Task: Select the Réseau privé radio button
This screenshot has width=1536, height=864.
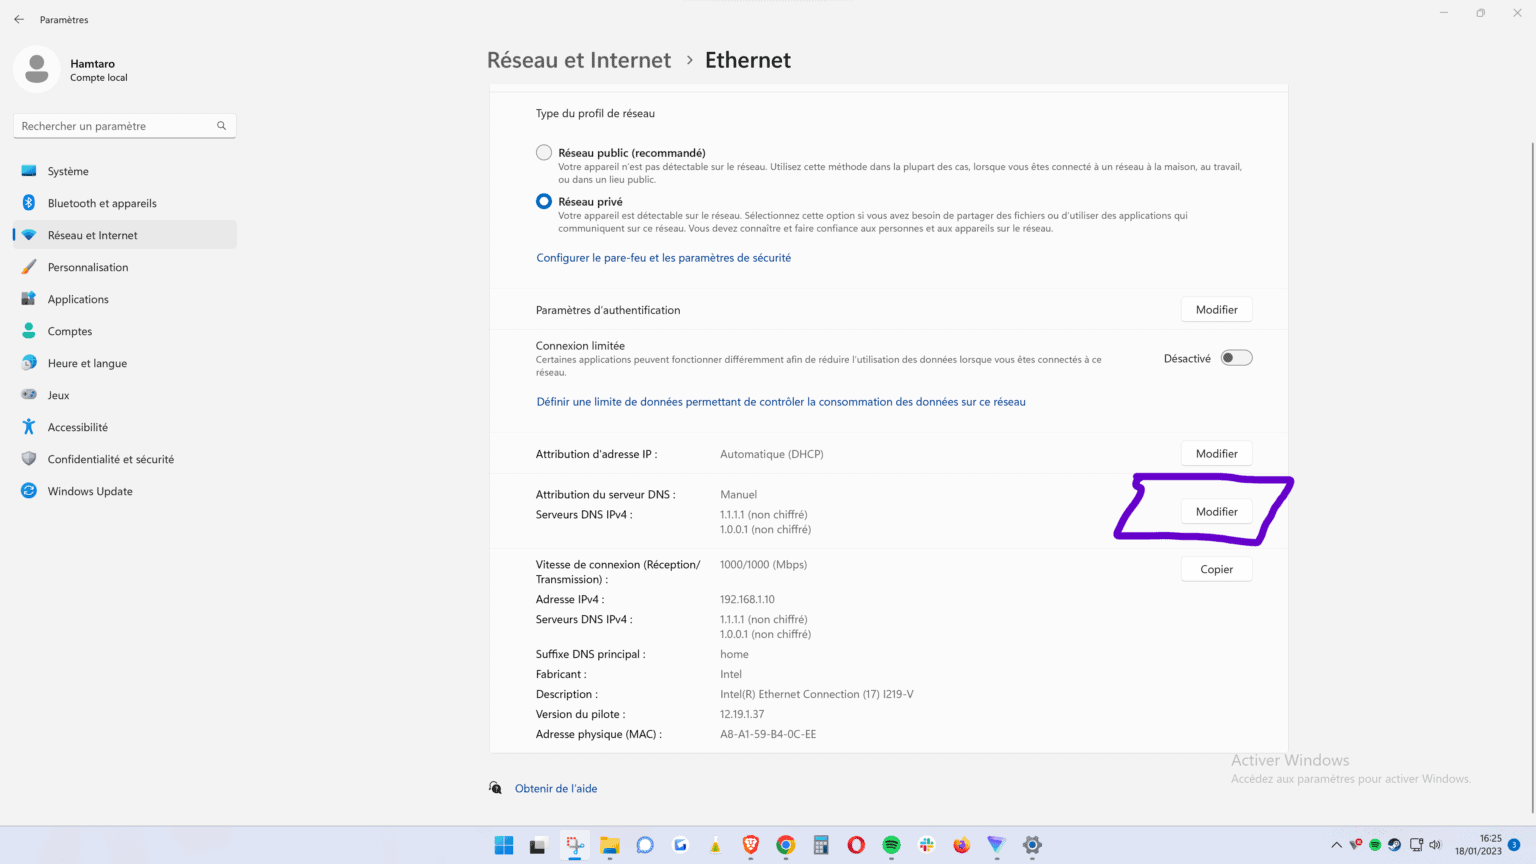Action: tap(543, 201)
